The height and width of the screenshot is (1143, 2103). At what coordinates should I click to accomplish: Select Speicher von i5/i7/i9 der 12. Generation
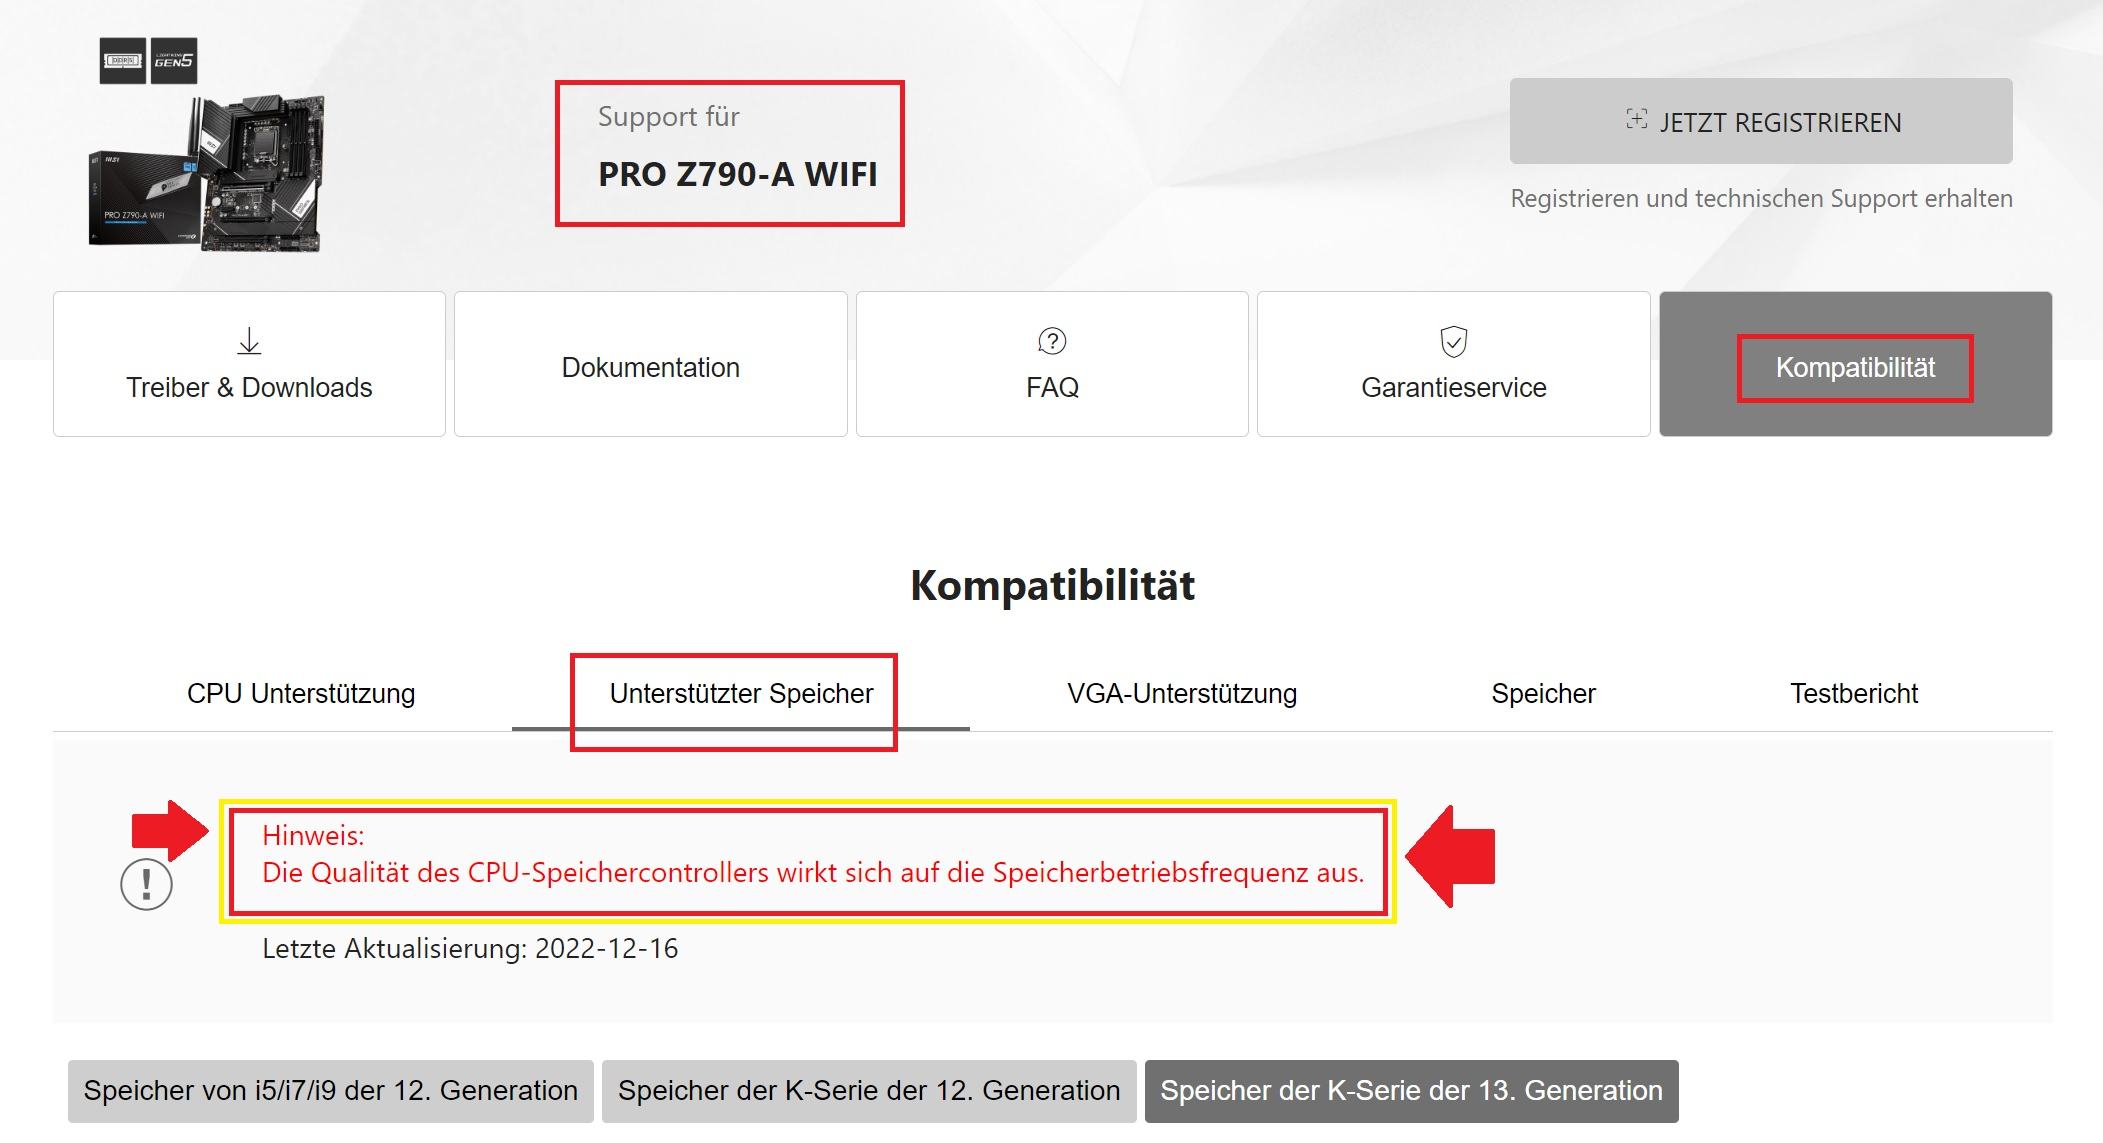click(x=331, y=1091)
